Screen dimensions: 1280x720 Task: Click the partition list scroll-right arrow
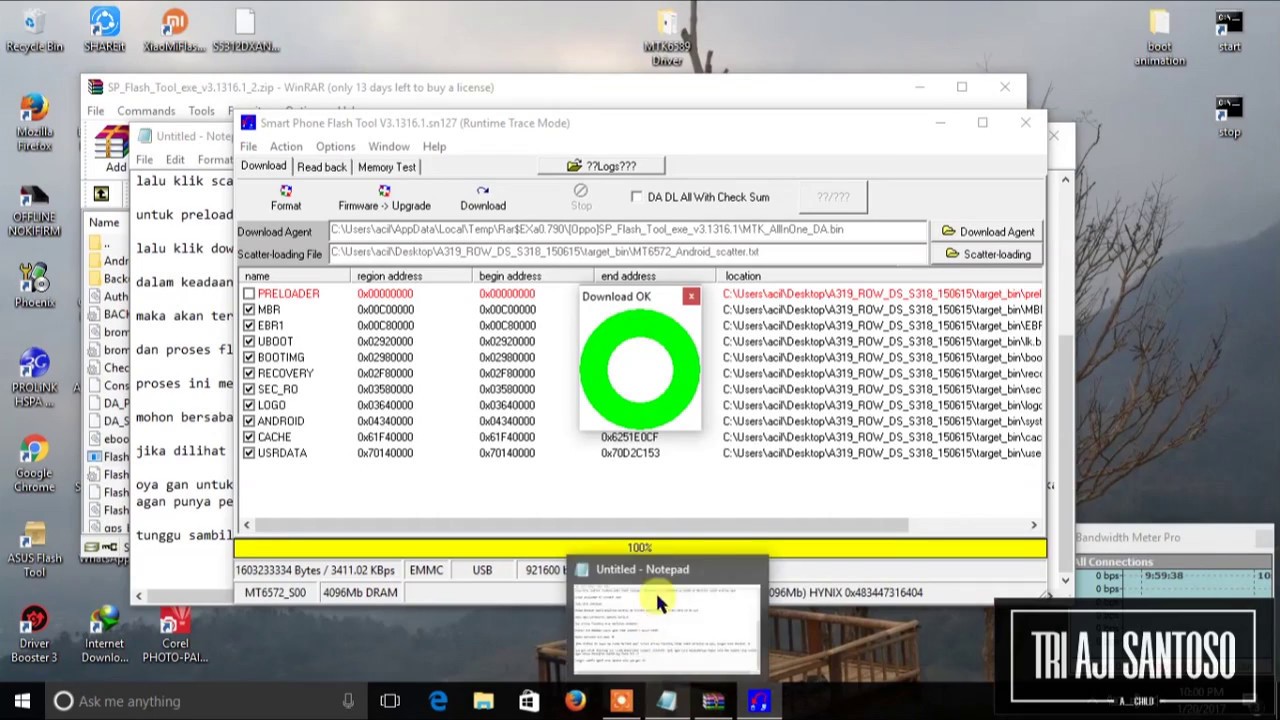pyautogui.click(x=1034, y=525)
